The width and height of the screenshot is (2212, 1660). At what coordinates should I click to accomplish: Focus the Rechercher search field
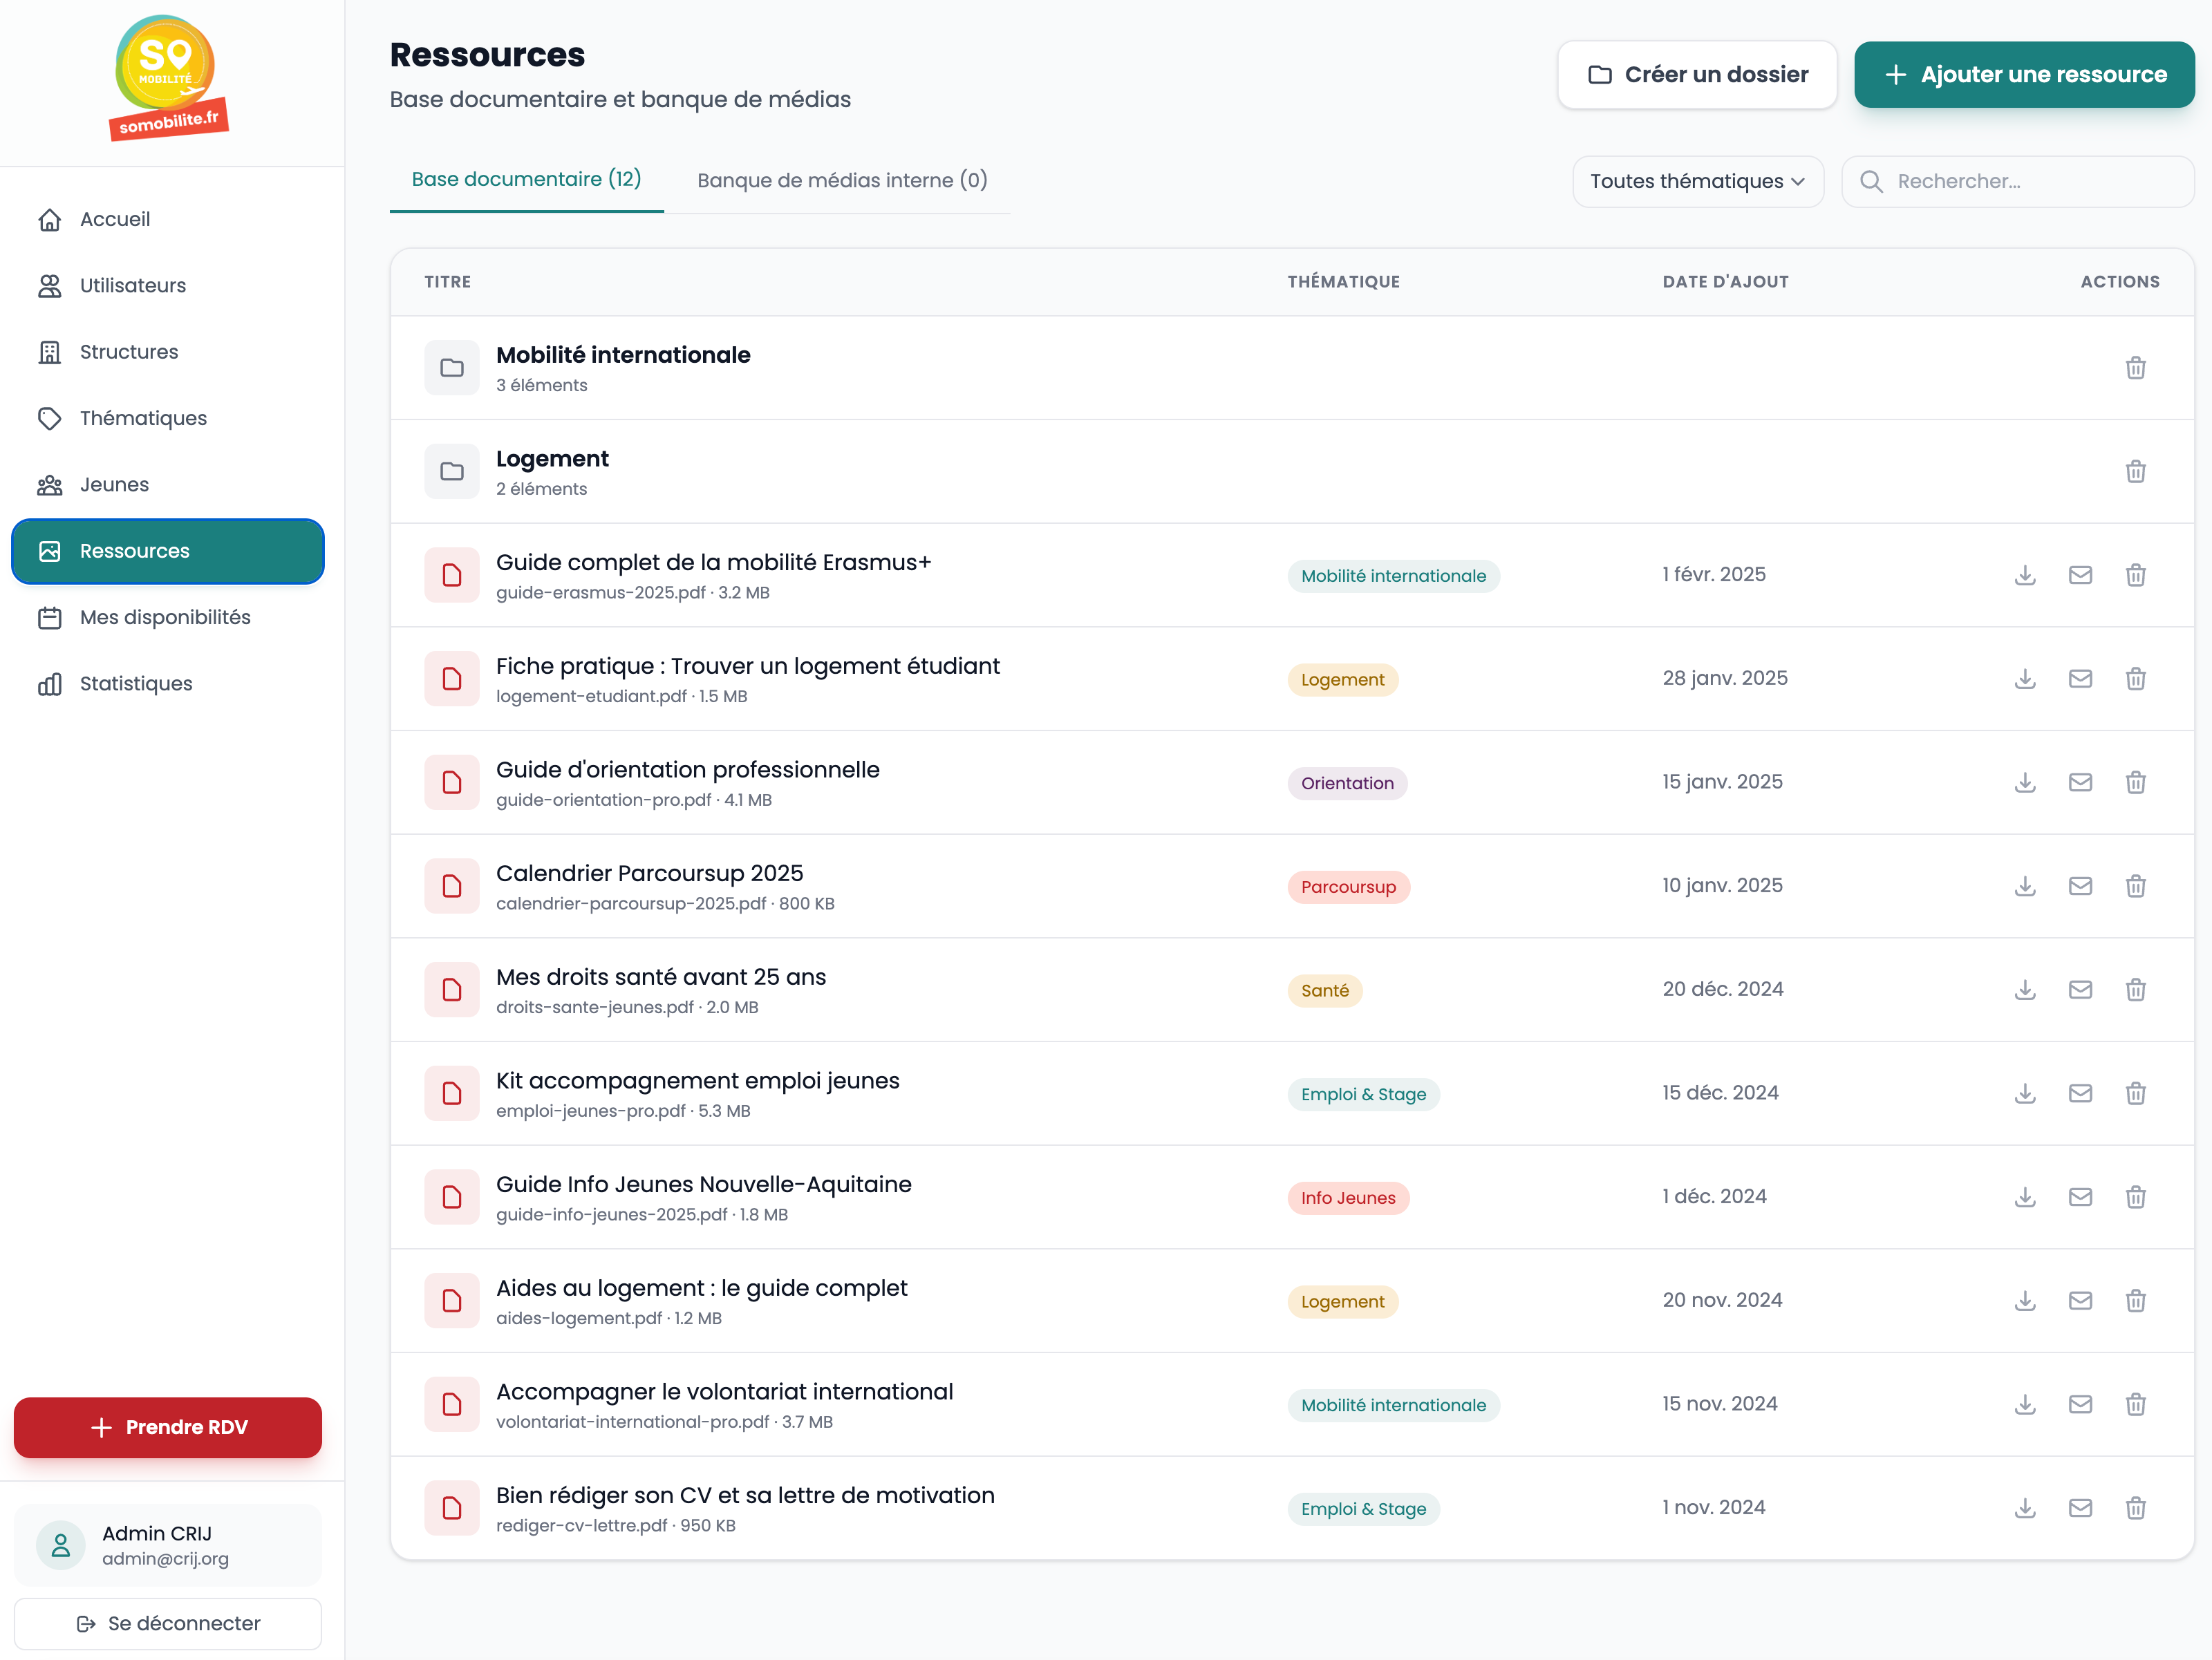(x=2017, y=181)
